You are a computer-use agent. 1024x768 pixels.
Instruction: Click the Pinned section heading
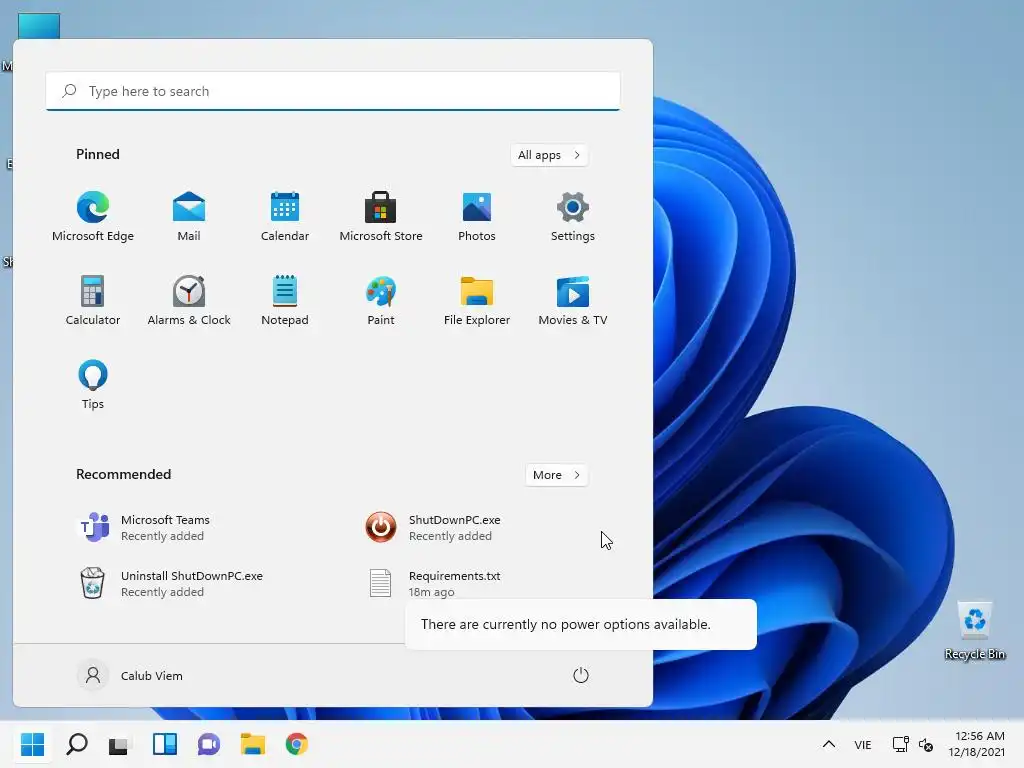[98, 154]
